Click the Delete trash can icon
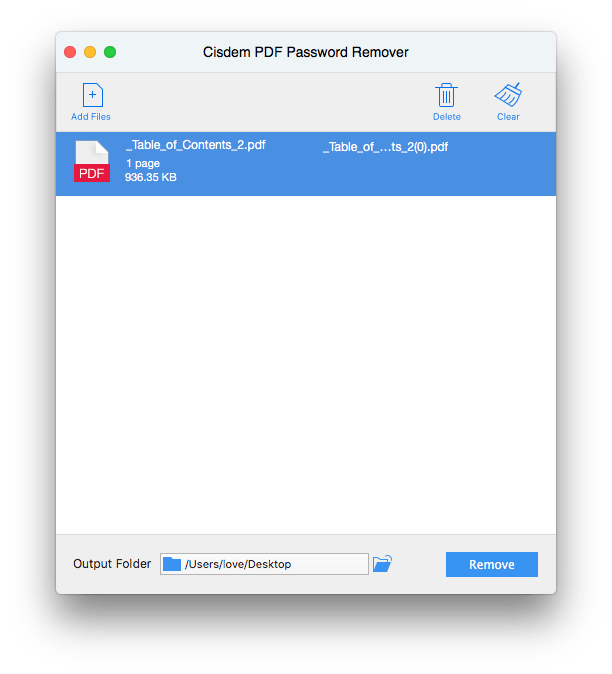 pos(446,95)
